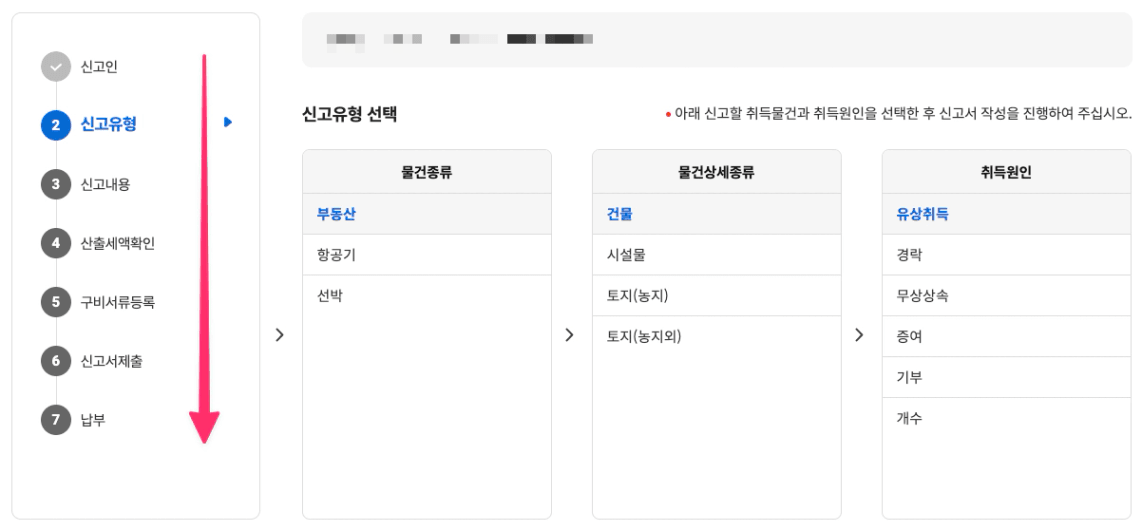Click the step 7 circle icon
This screenshot has width=1142, height=531.
tap(56, 420)
